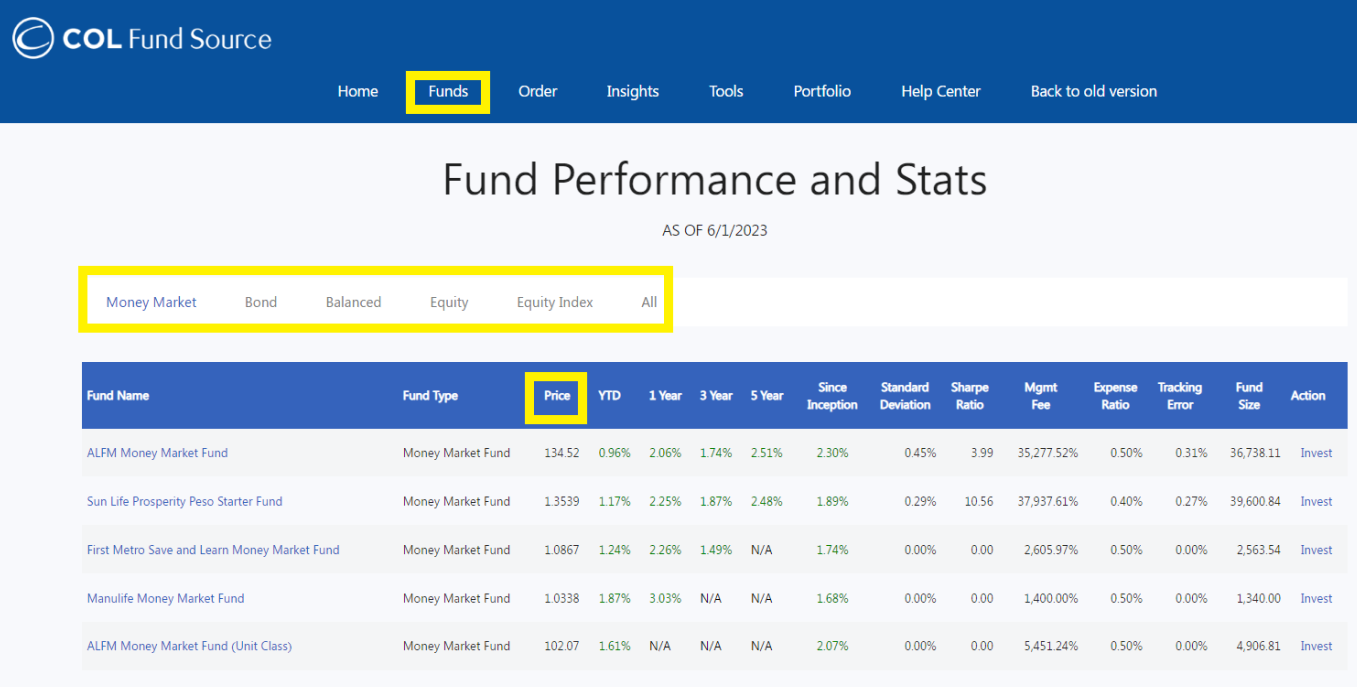Open First Metro Save and Learn Fund
1357x687 pixels.
[213, 550]
